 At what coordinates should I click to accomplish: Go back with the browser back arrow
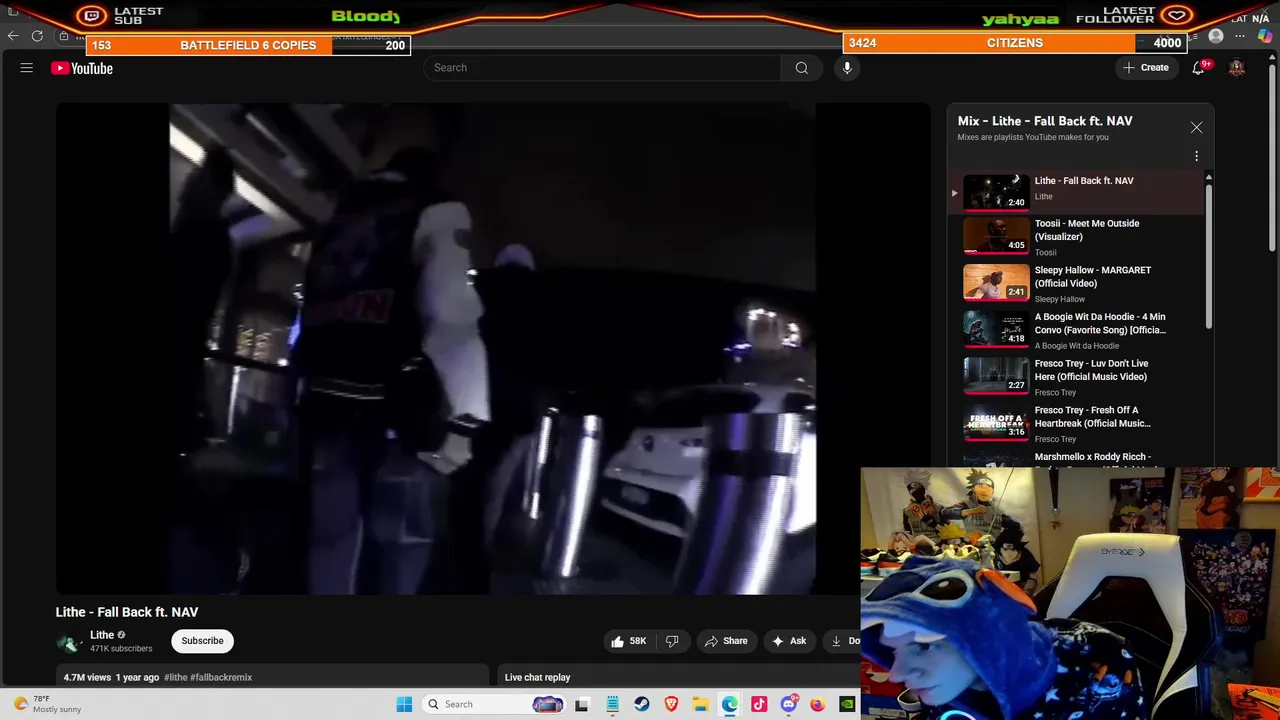13,36
